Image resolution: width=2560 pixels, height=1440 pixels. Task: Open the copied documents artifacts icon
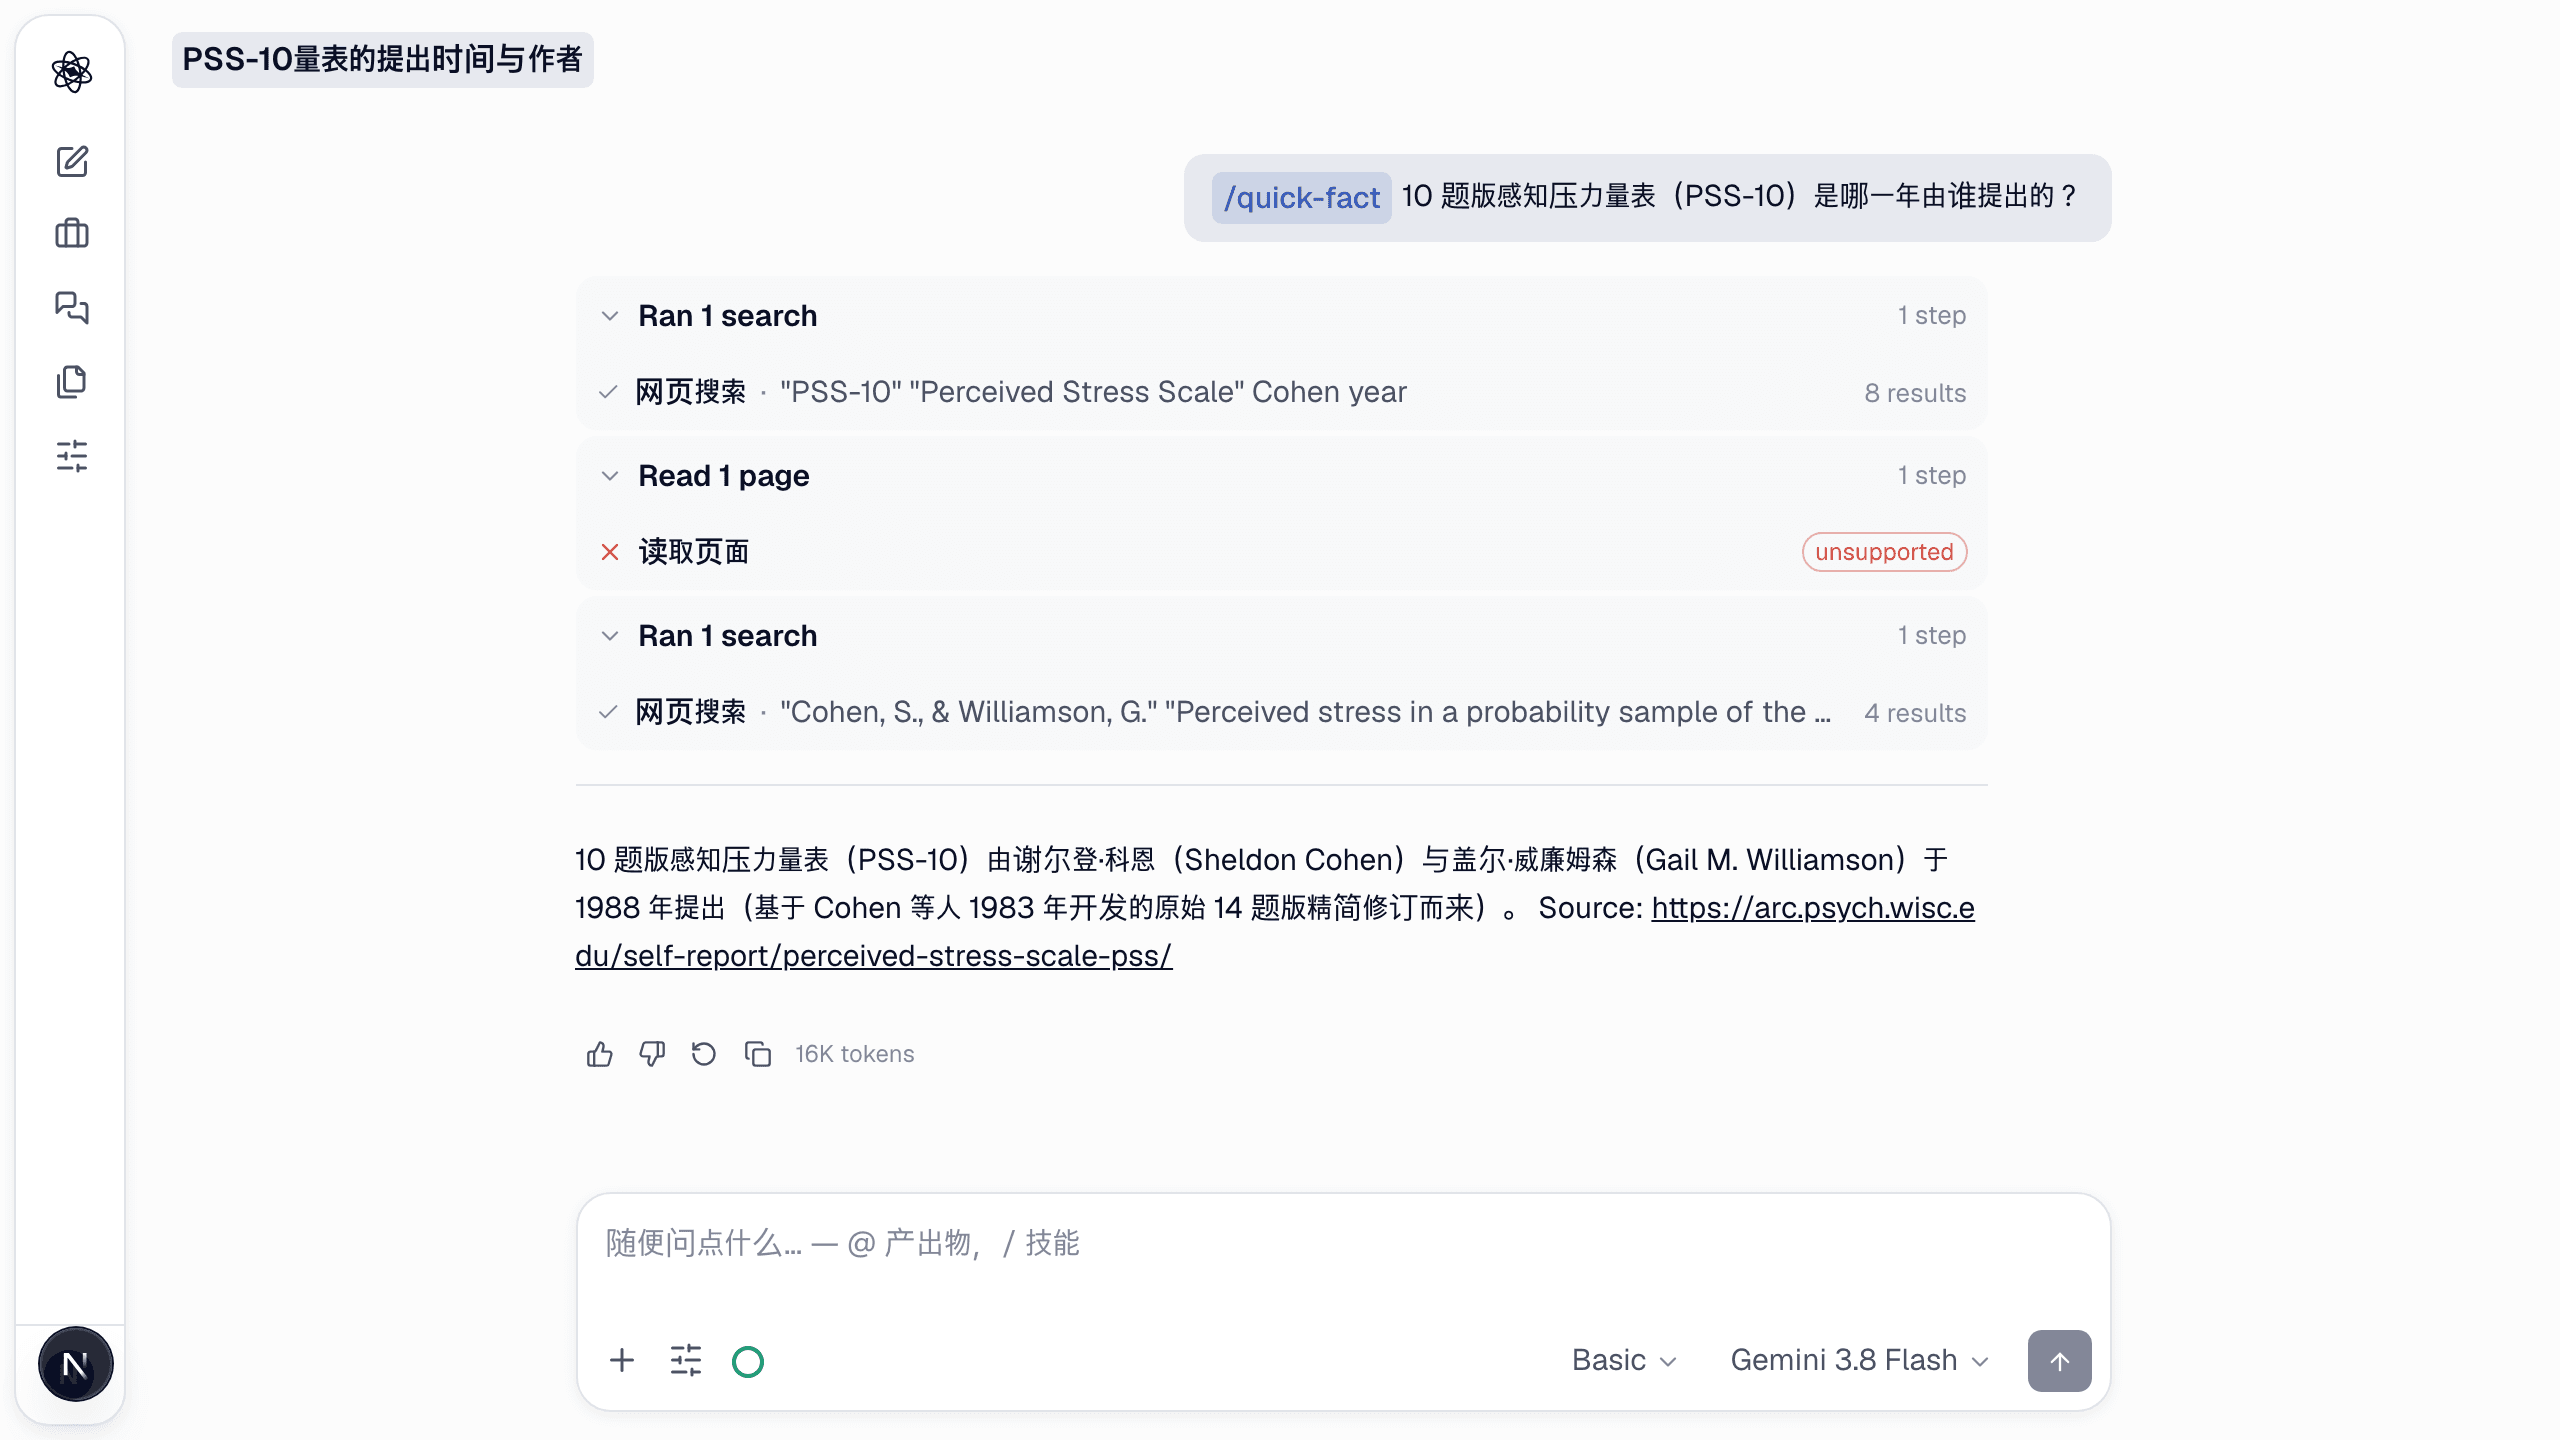pyautogui.click(x=72, y=381)
